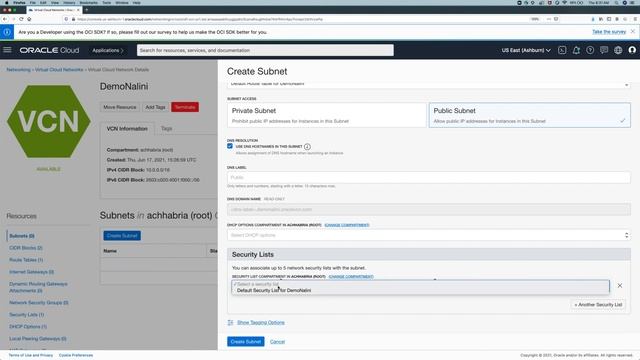Click the blue info icon in the survey banner
The width and height of the screenshot is (640, 360).
click(7, 32)
